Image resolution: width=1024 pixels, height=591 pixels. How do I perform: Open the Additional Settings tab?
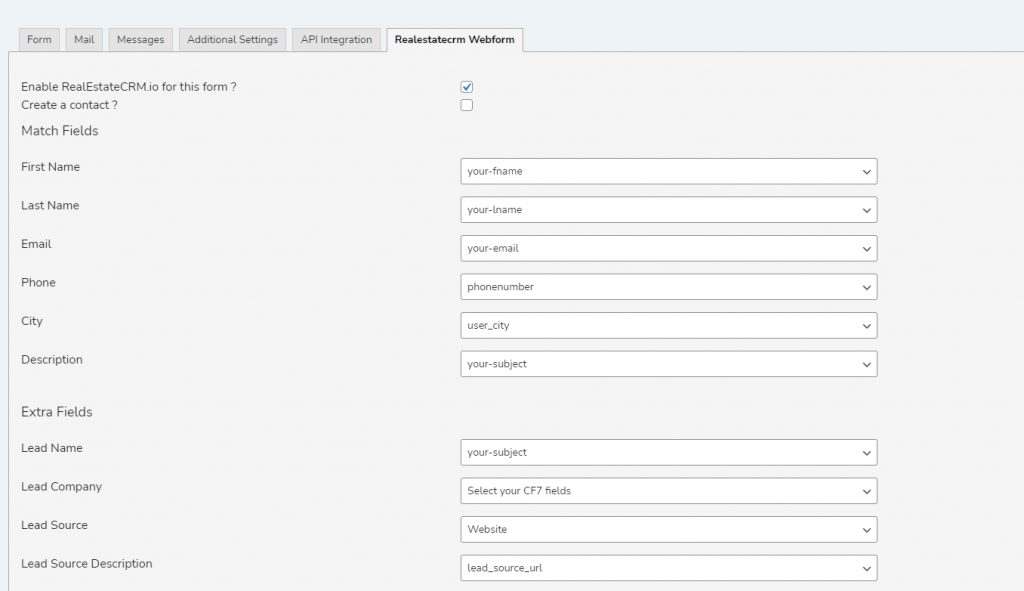[x=232, y=40]
